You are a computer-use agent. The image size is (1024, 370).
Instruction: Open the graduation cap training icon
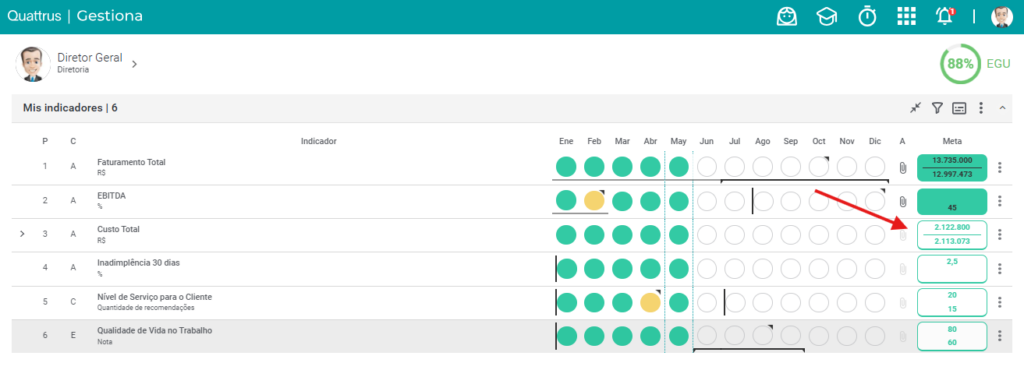[827, 16]
